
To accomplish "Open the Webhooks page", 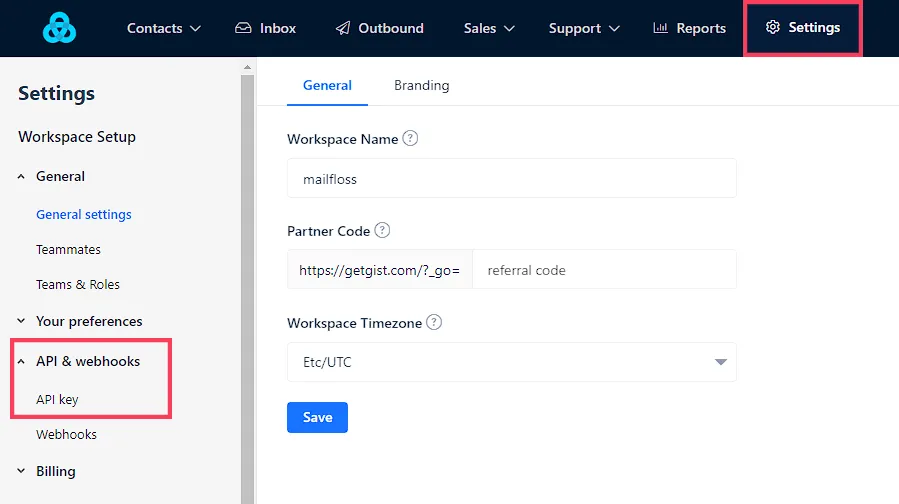I will tap(67, 435).
